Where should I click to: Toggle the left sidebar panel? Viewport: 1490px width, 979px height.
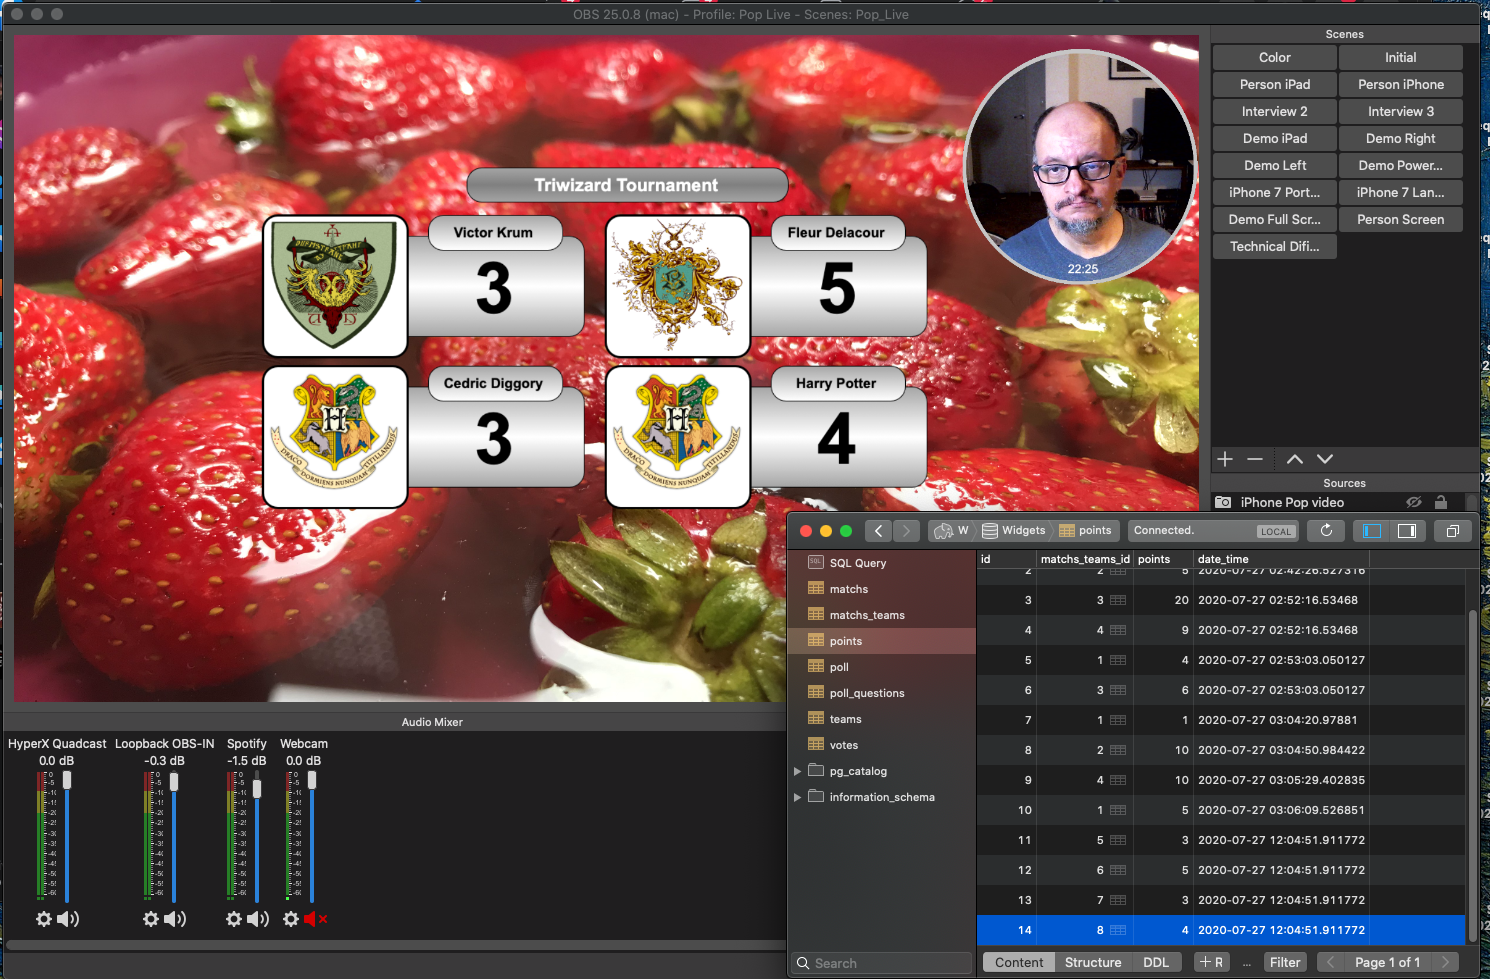pyautogui.click(x=1372, y=531)
